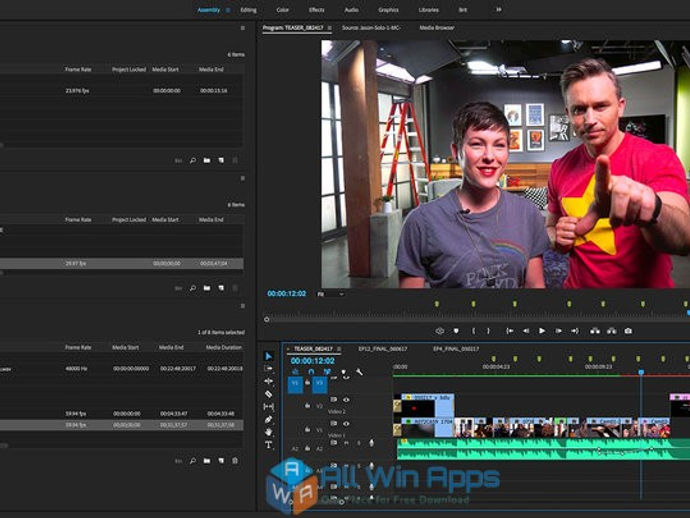Click the Go to In button

510,331
